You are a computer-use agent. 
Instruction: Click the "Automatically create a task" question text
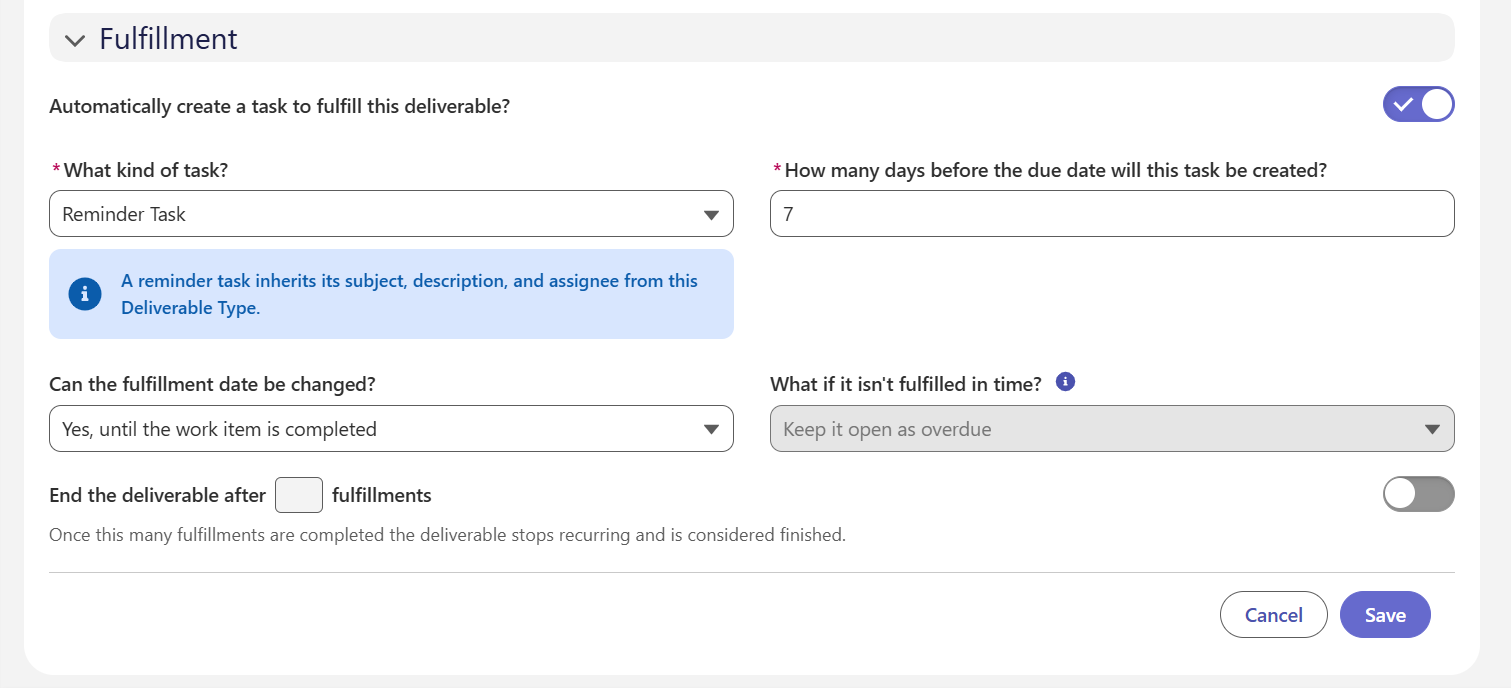280,106
